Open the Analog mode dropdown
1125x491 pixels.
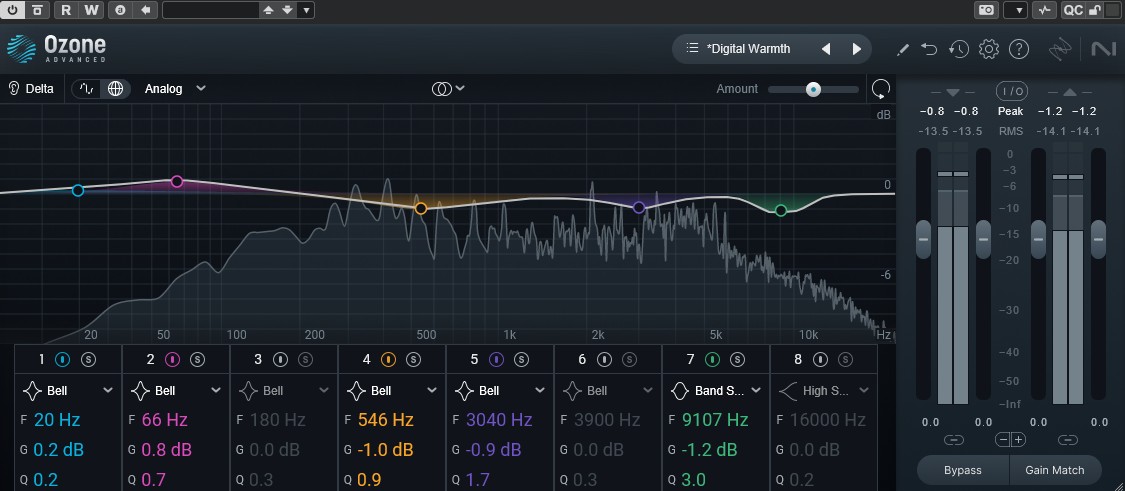tap(175, 89)
